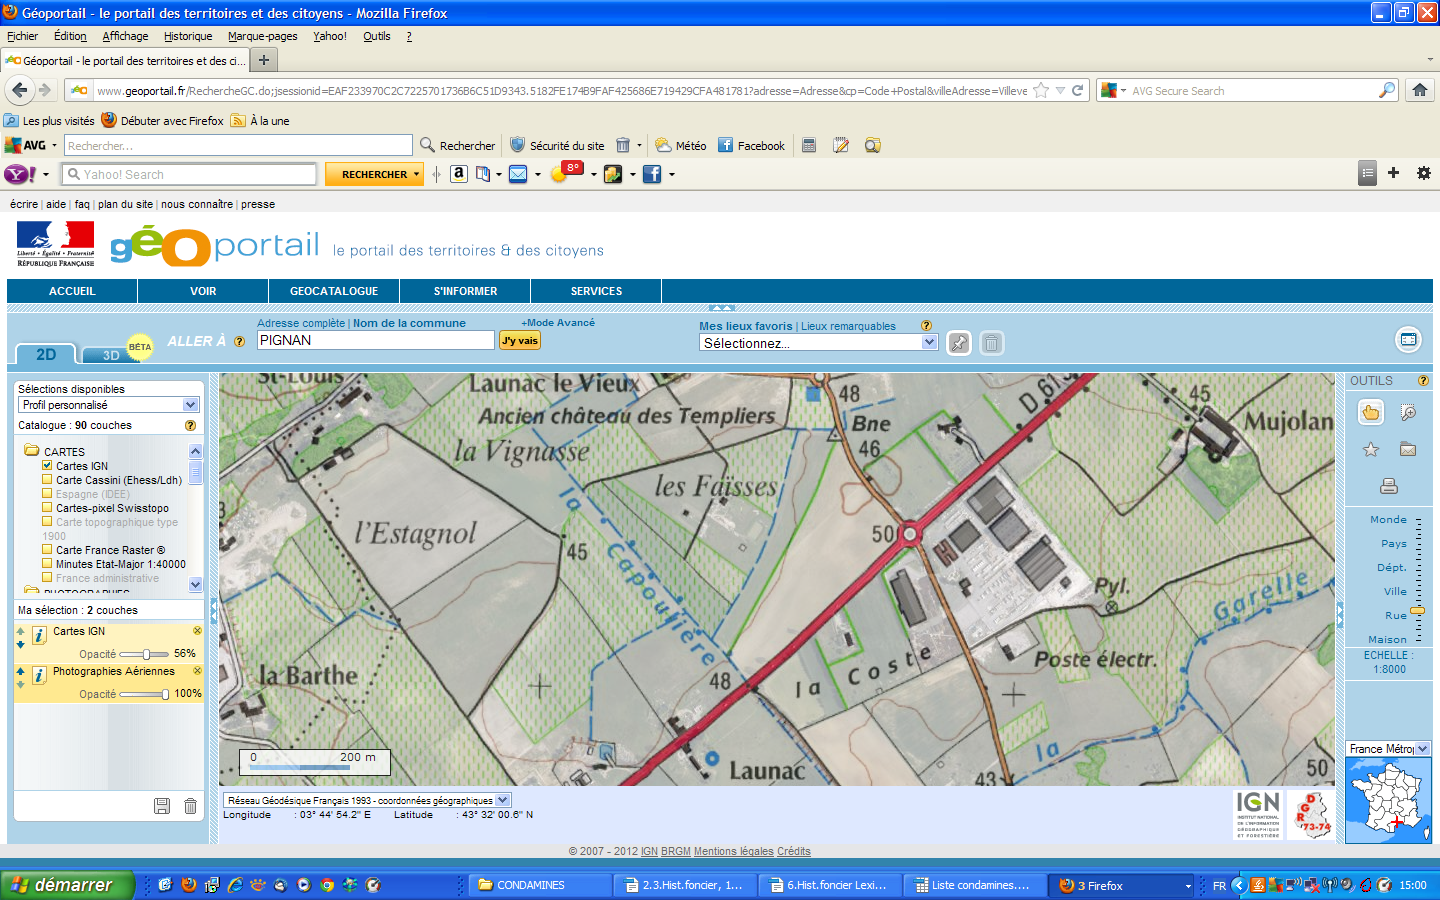Click the trash icon below layer selection
Image resolution: width=1440 pixels, height=900 pixels.
(190, 806)
